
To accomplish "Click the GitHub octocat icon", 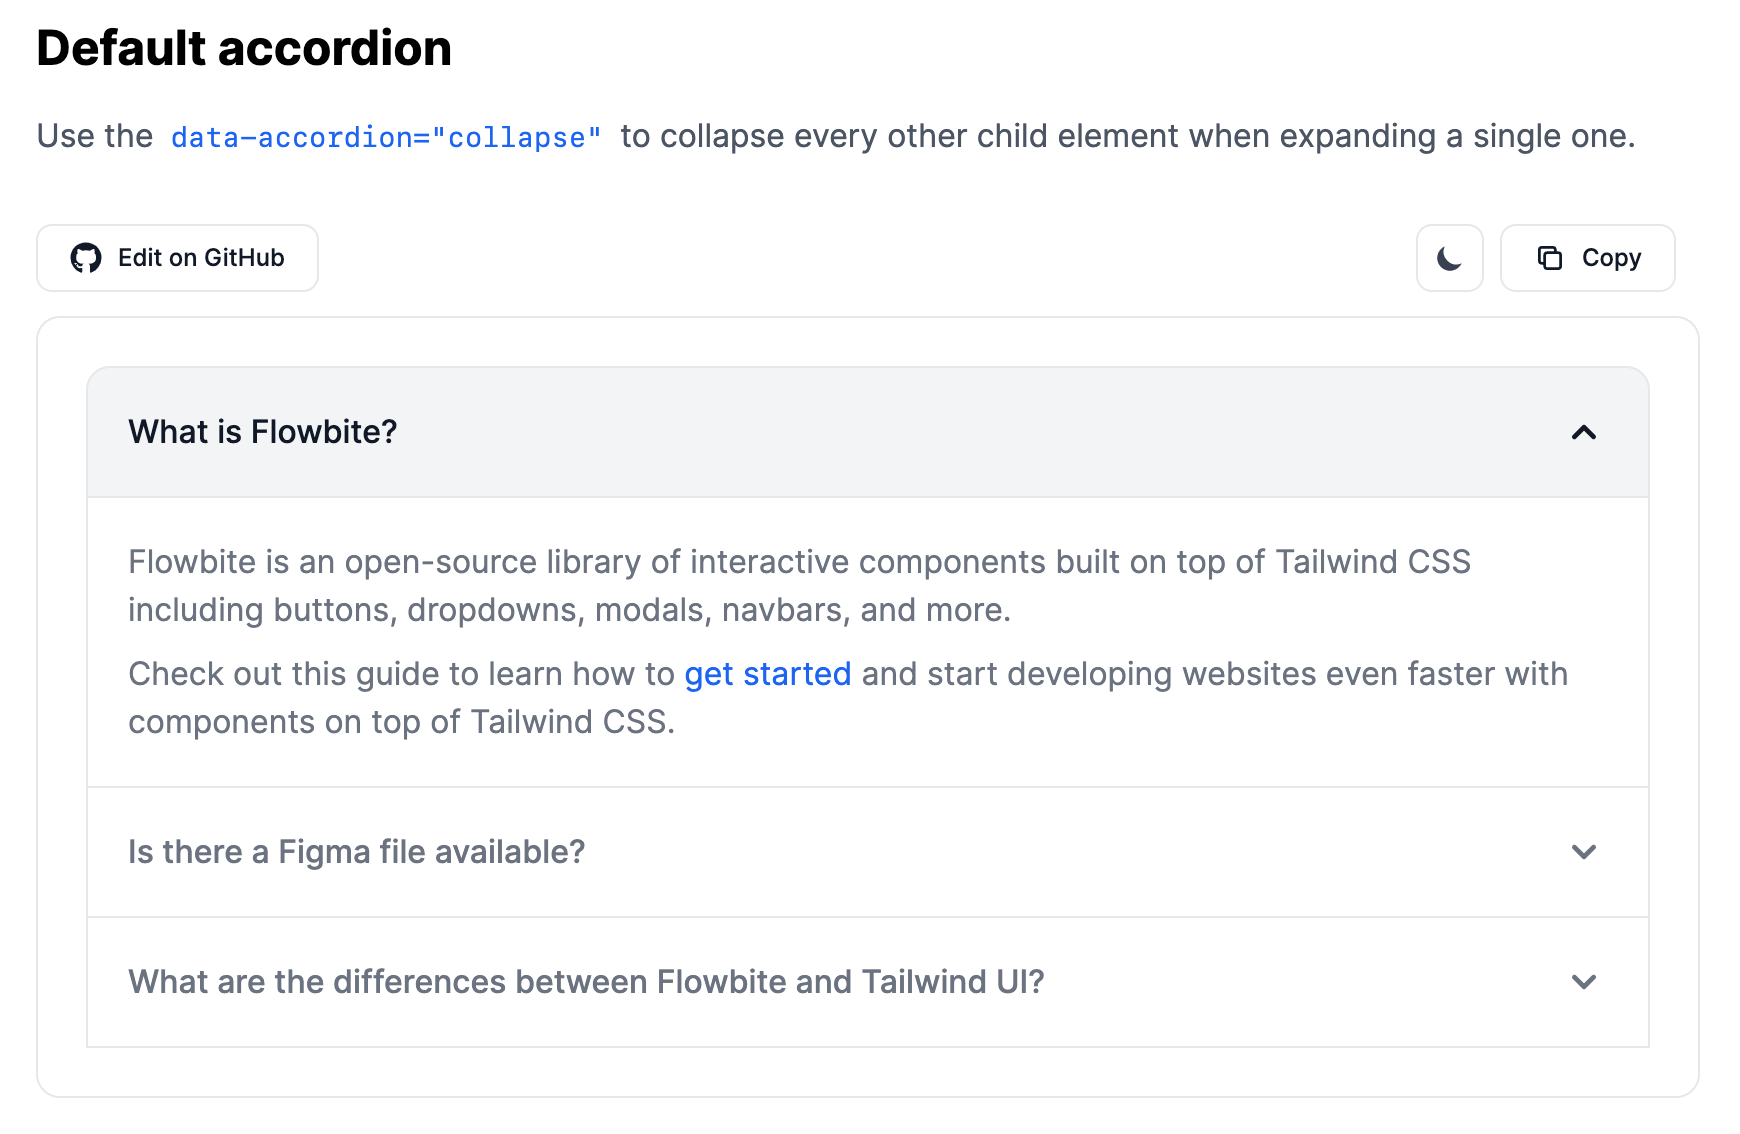I will pos(86,258).
